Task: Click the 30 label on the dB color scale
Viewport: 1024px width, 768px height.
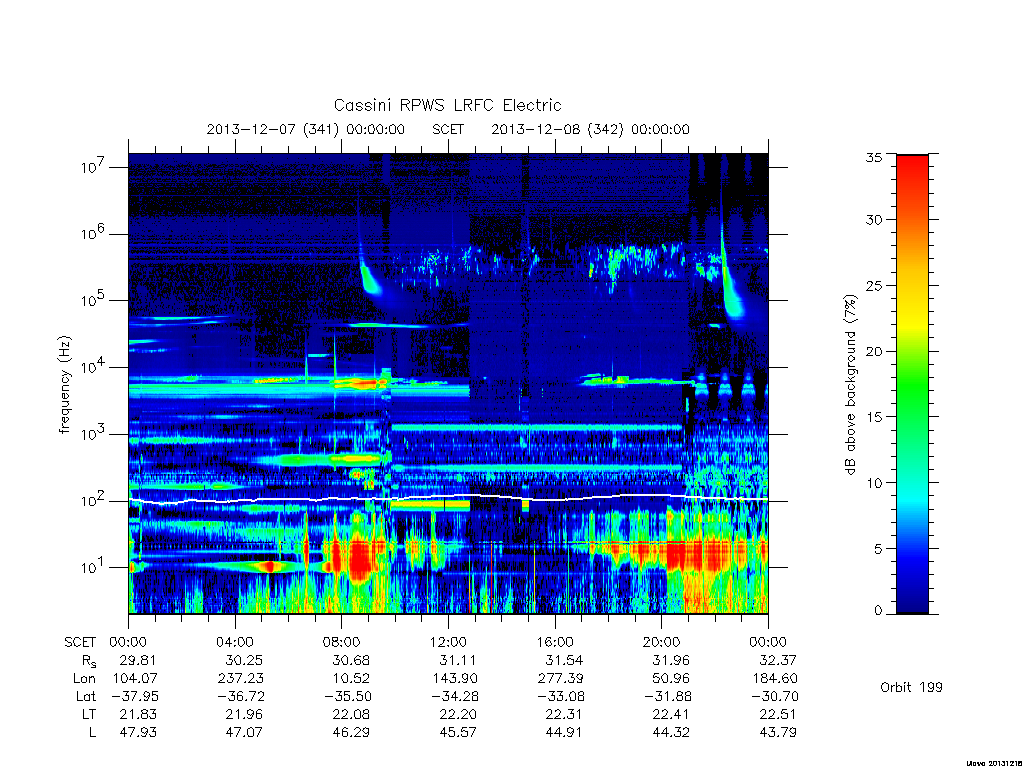Action: (874, 219)
